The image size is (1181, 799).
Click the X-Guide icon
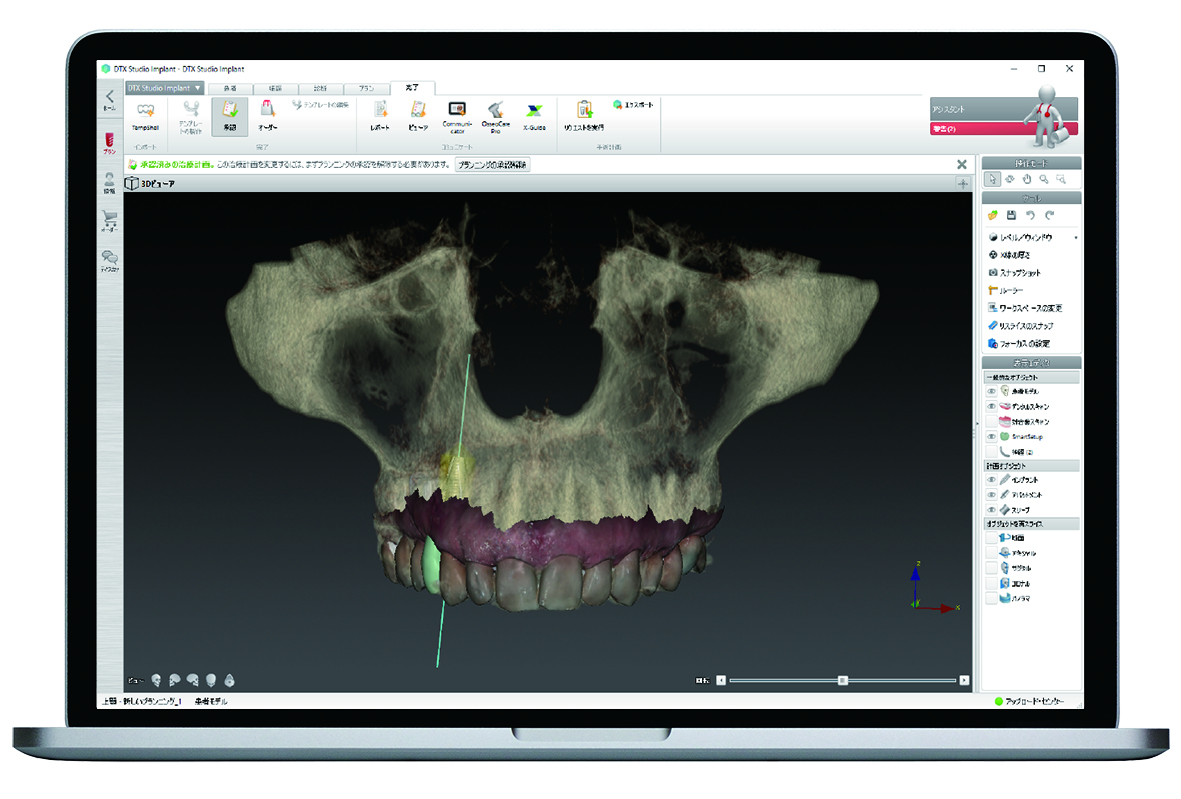pyautogui.click(x=534, y=113)
